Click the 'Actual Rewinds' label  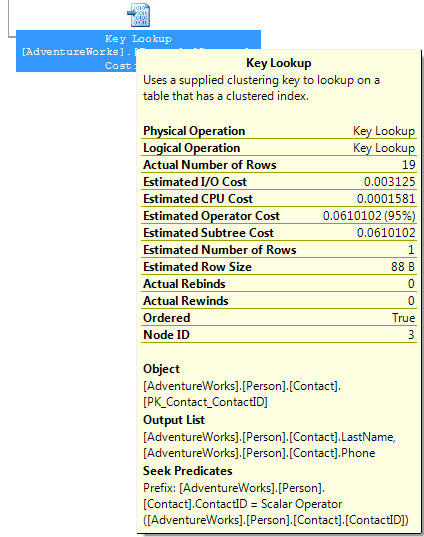click(186, 301)
